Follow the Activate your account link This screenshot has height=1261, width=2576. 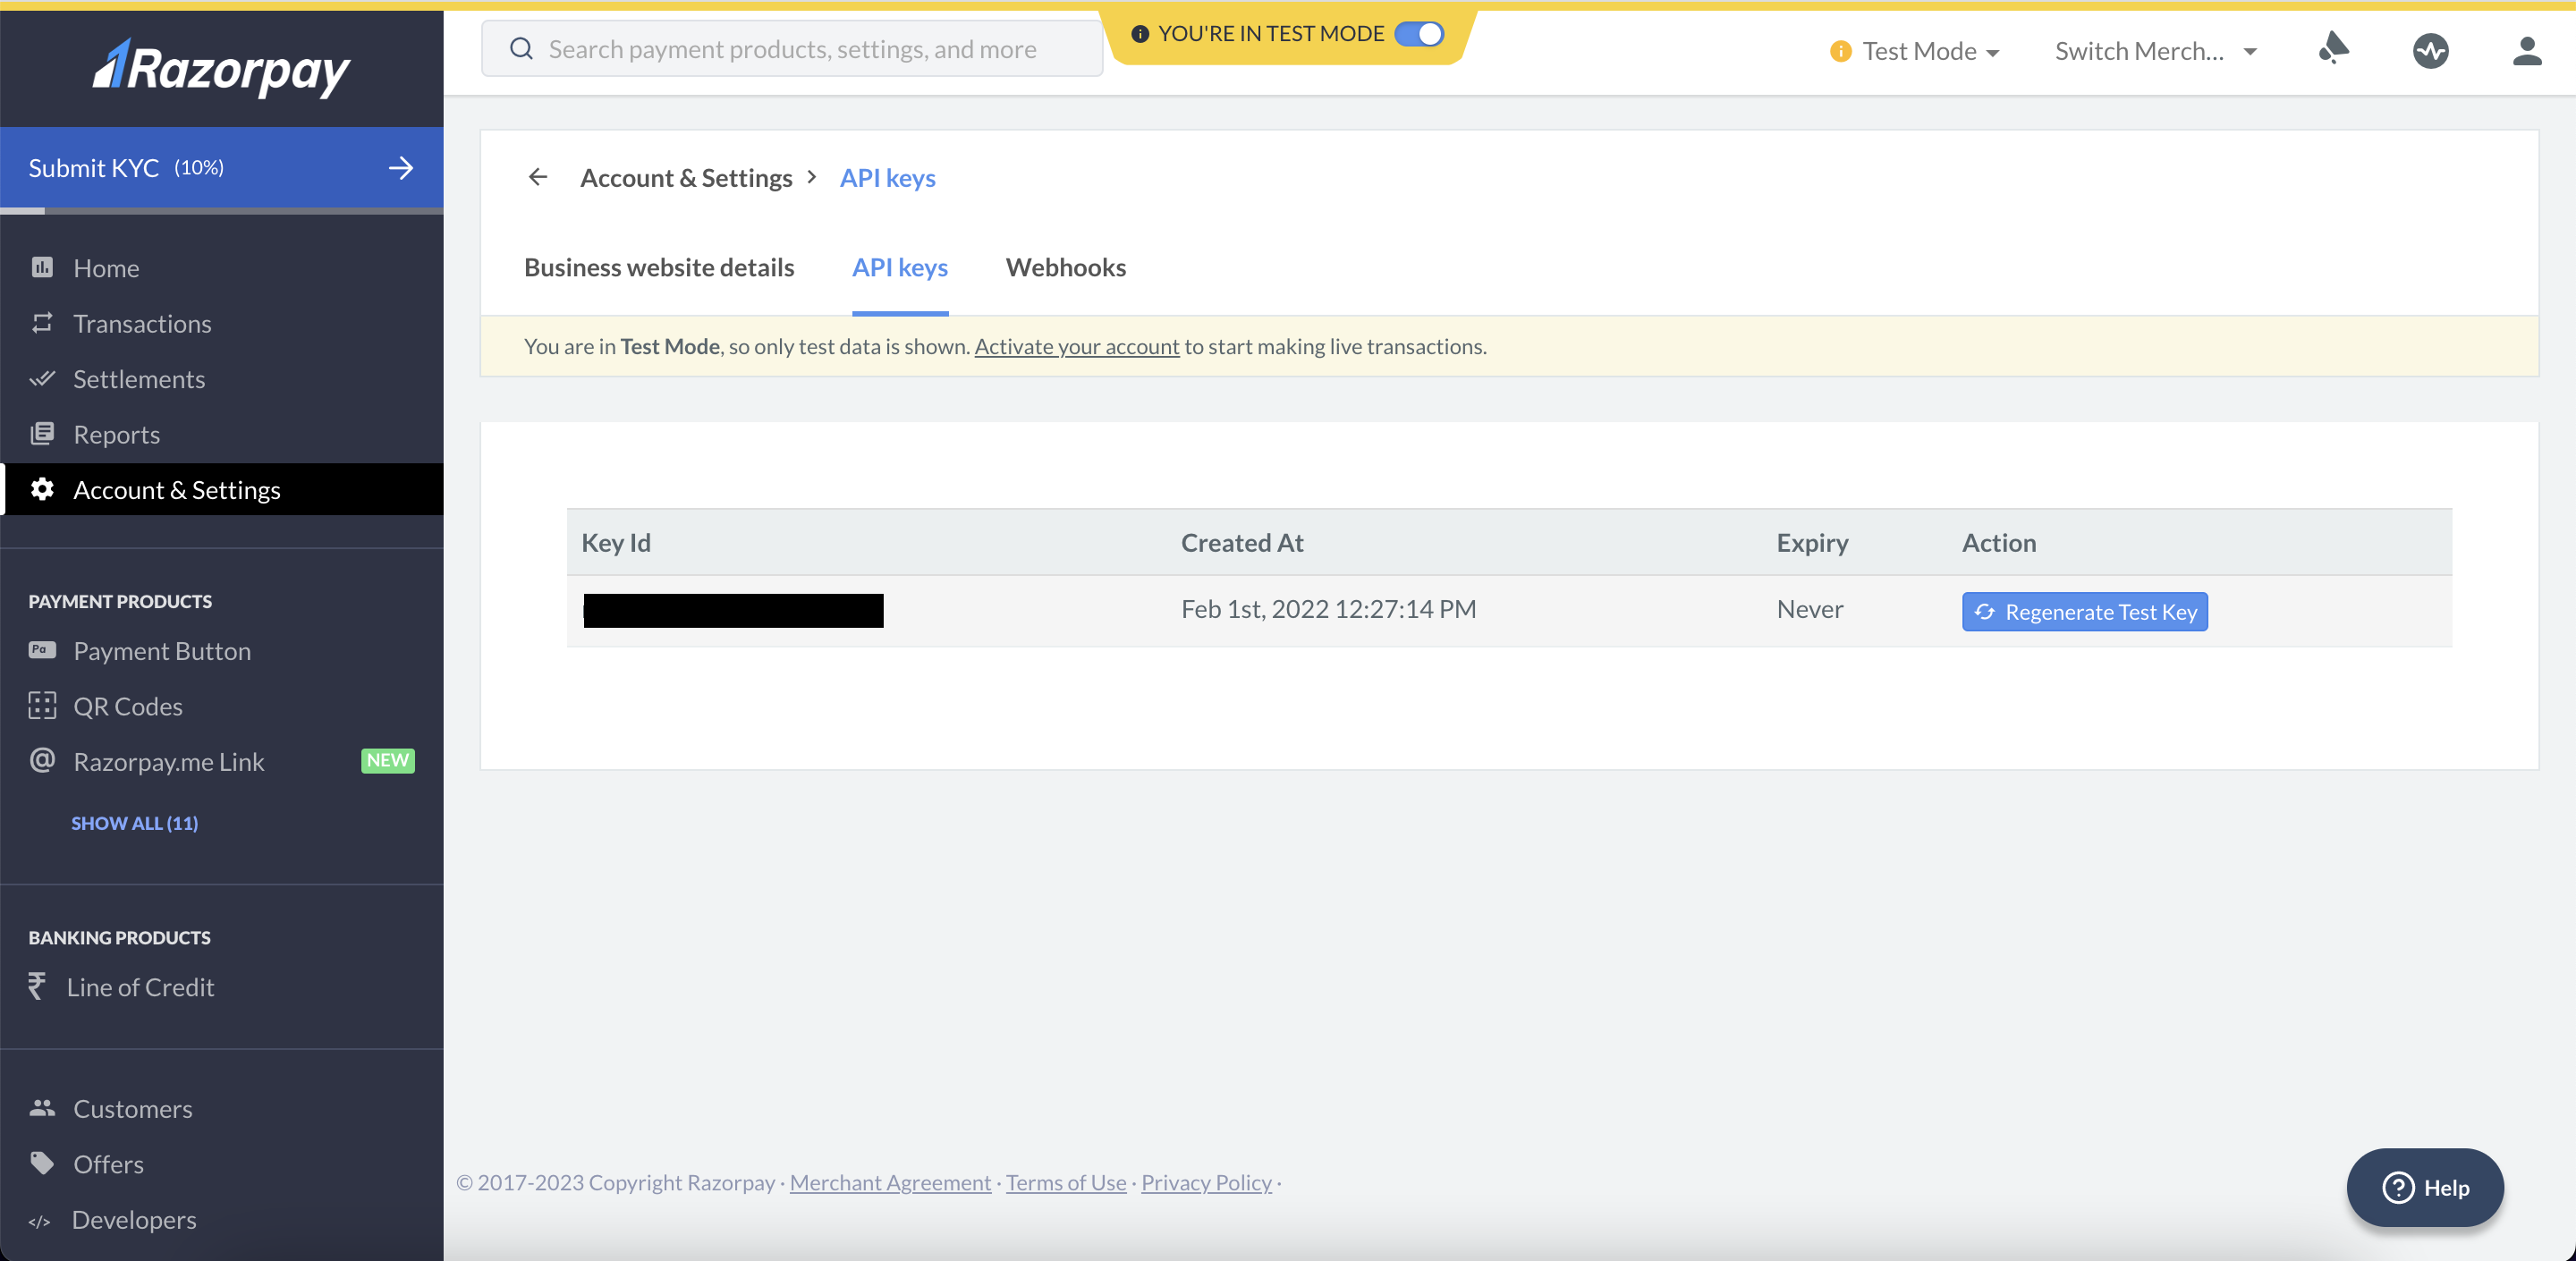click(1076, 346)
